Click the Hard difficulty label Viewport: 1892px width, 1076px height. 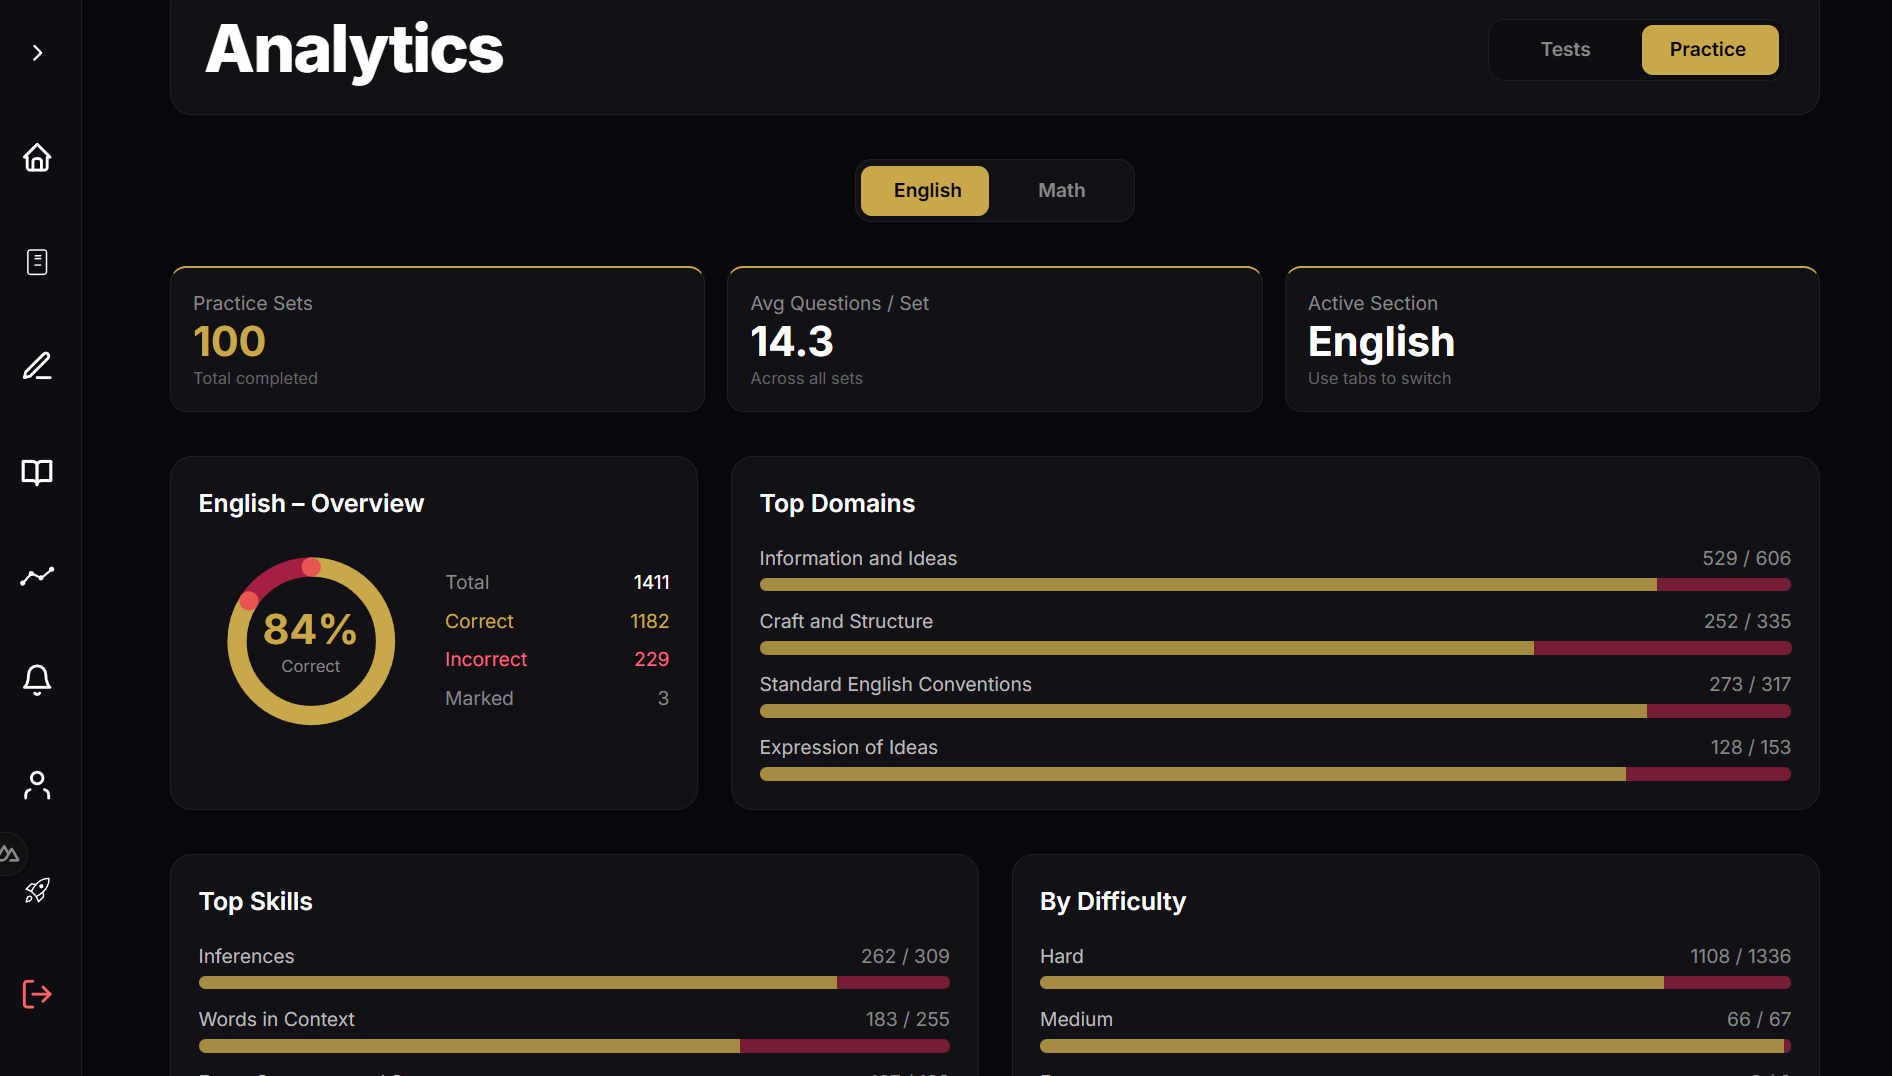(x=1061, y=956)
